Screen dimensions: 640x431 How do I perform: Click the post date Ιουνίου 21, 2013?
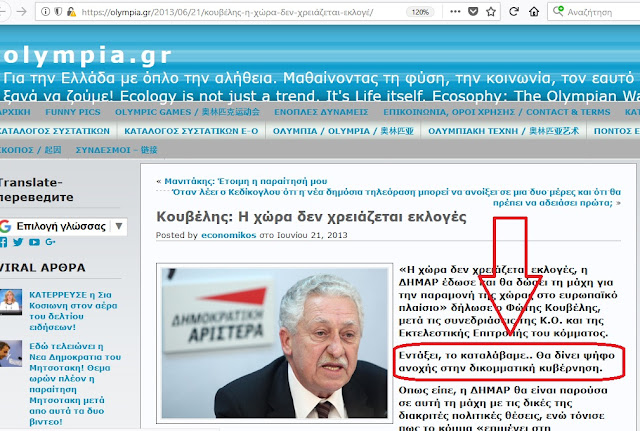pos(312,235)
